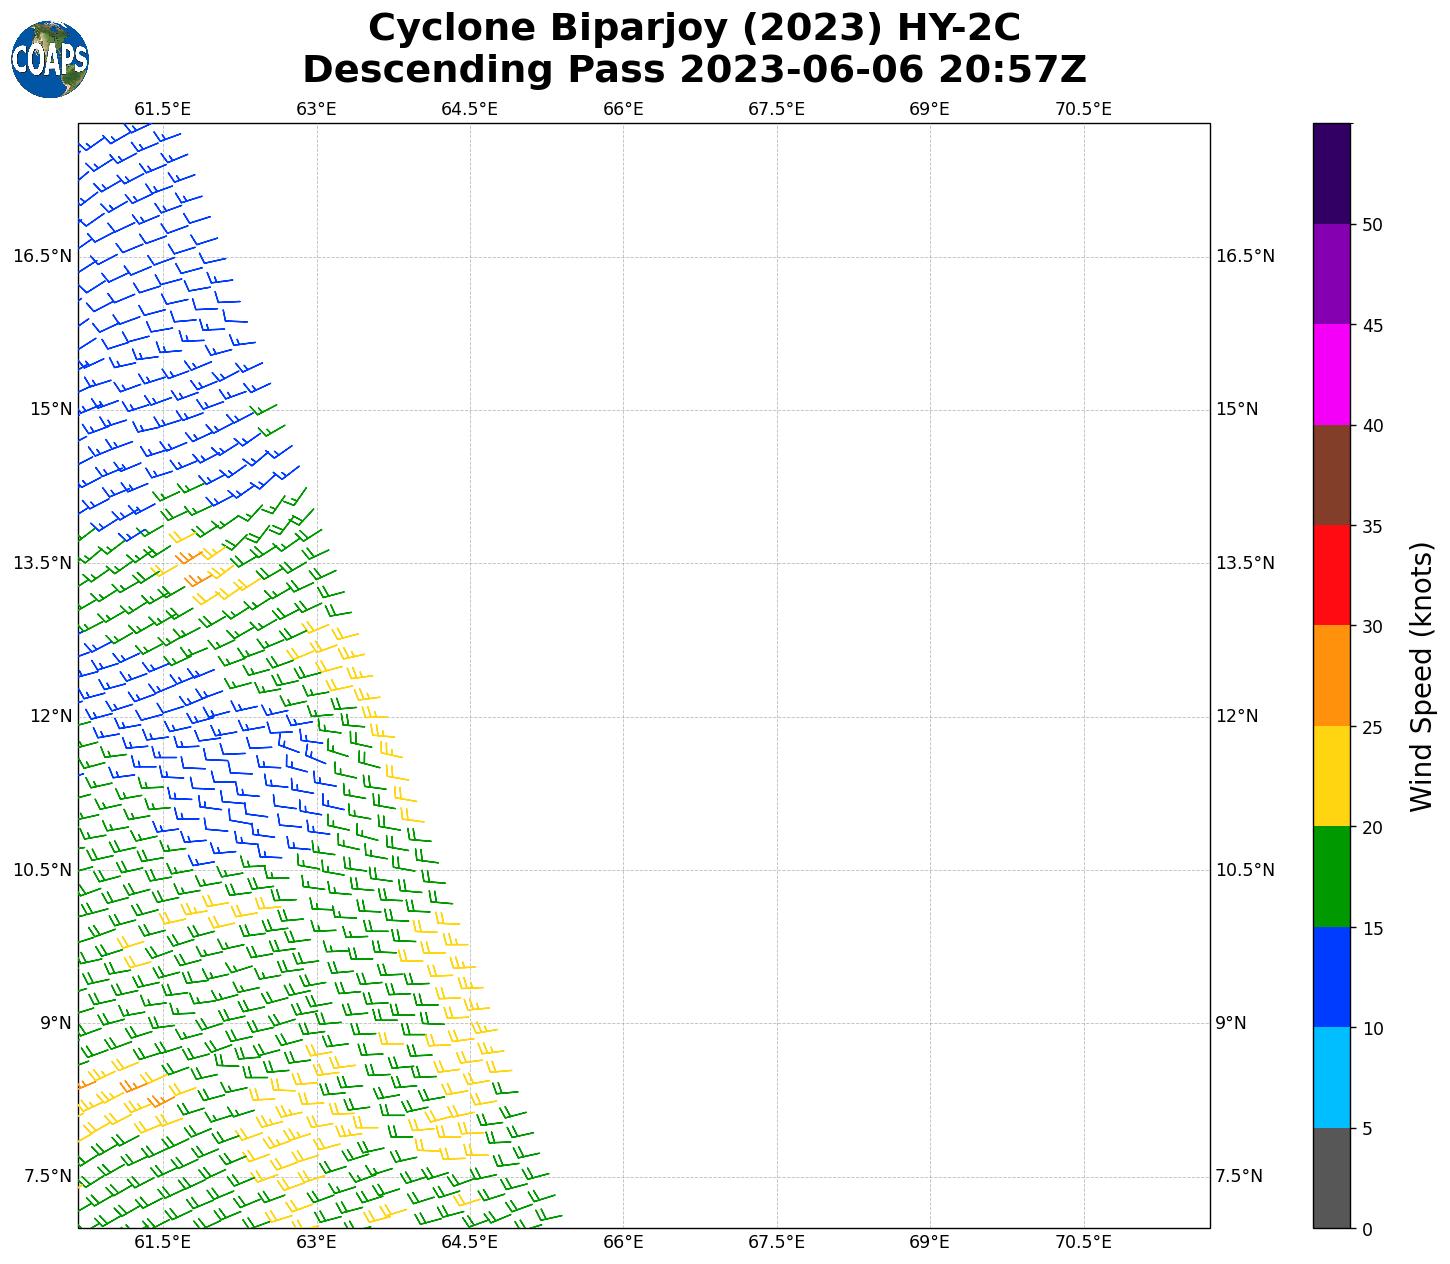Image resolution: width=1450 pixels, height=1264 pixels.
Task: Select the dark purple top colorbar segment
Action: [1331, 173]
